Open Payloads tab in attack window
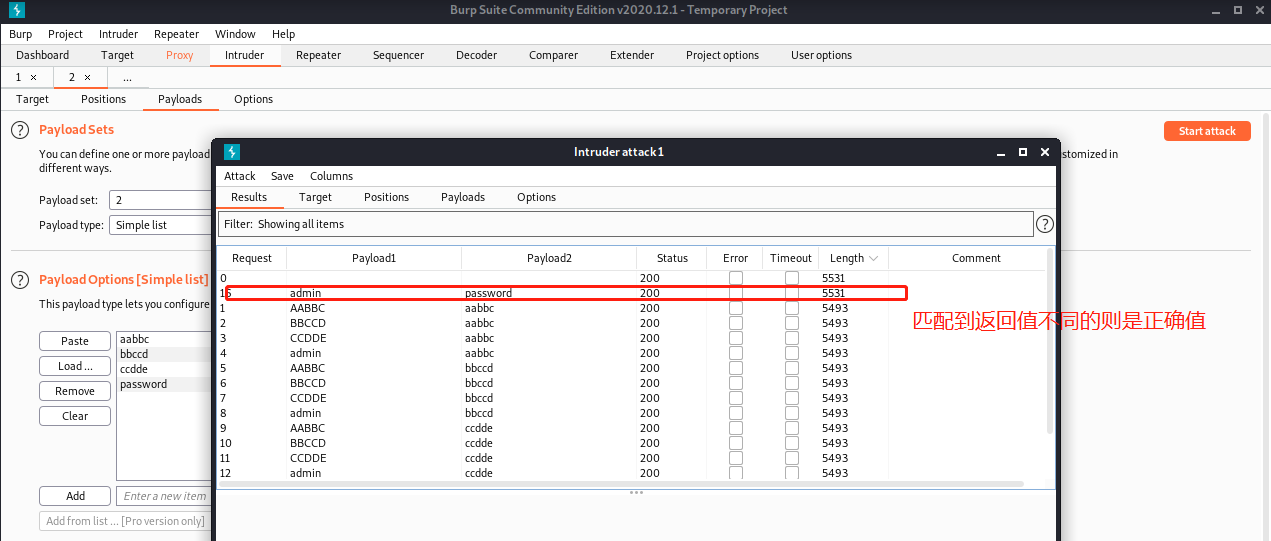1271x541 pixels. (x=463, y=197)
